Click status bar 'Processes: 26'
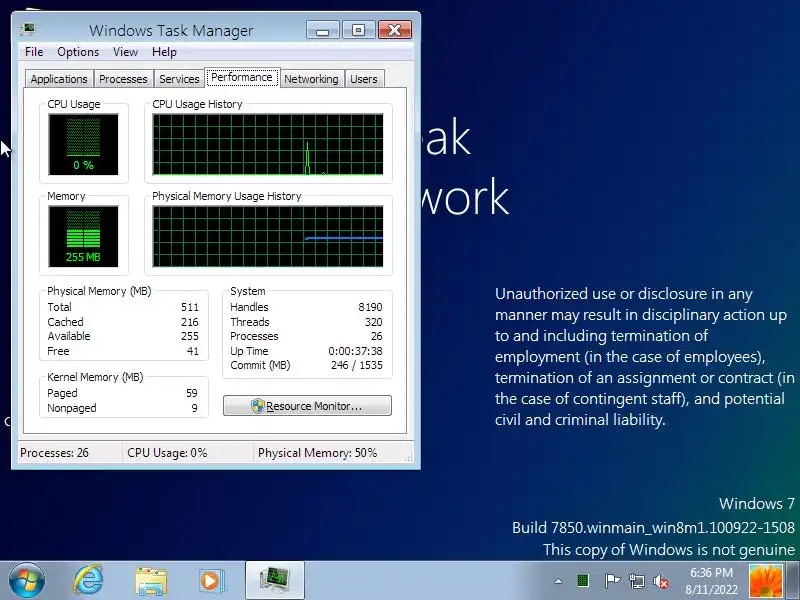Image resolution: width=800 pixels, height=600 pixels. [x=54, y=453]
